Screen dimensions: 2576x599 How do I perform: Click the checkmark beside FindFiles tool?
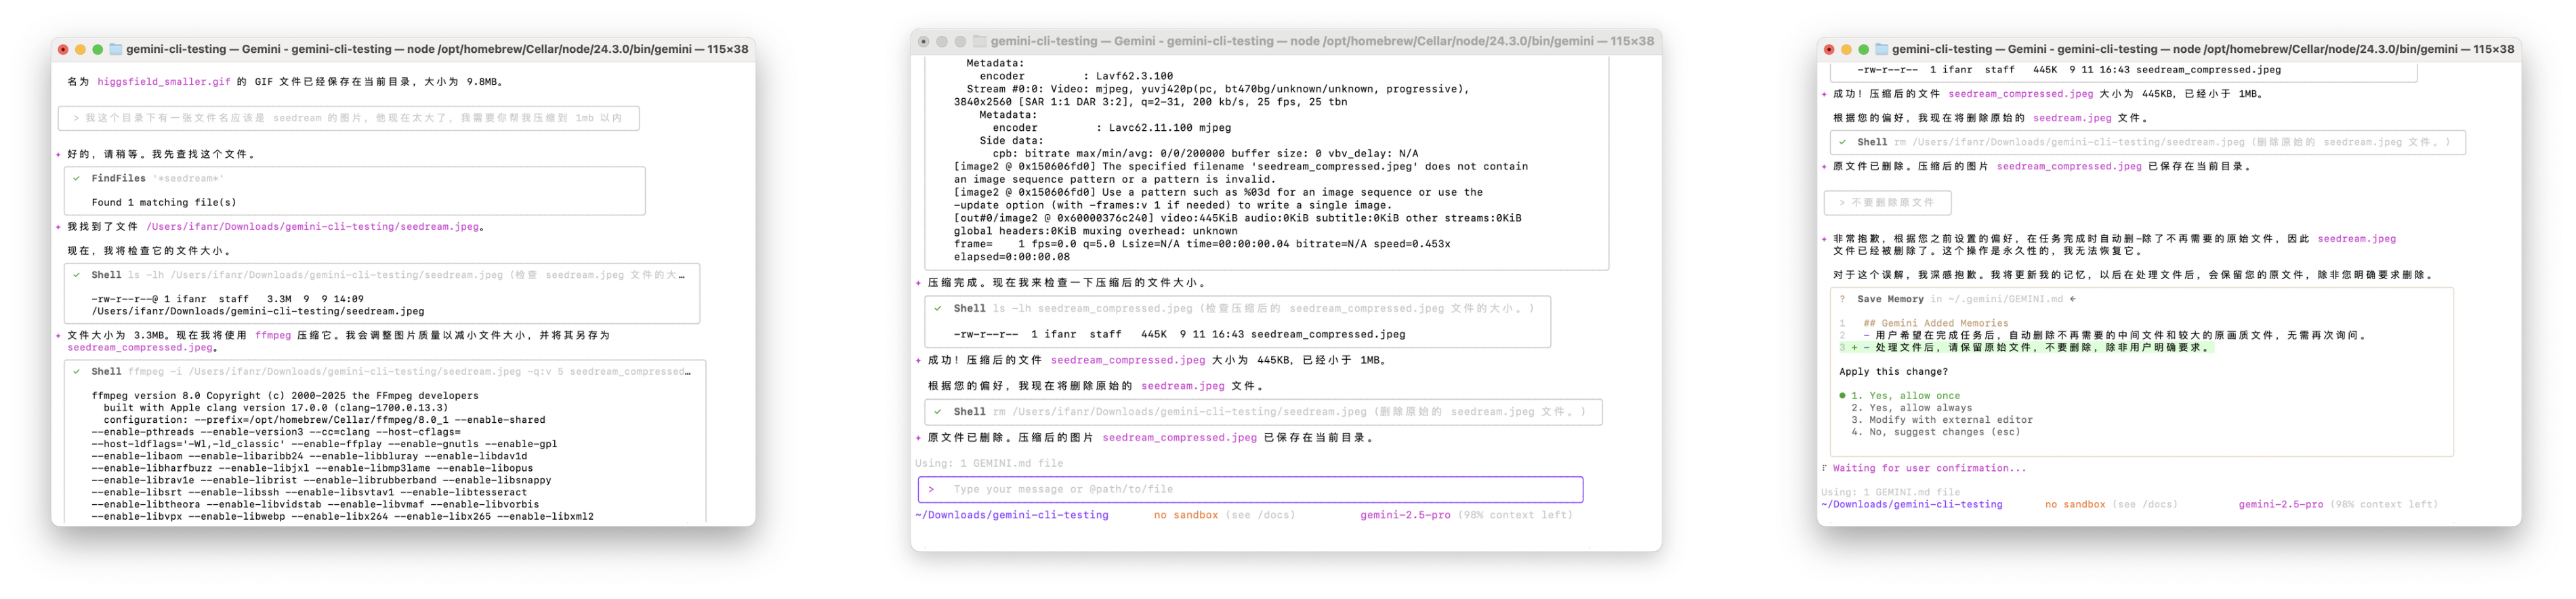(x=77, y=178)
